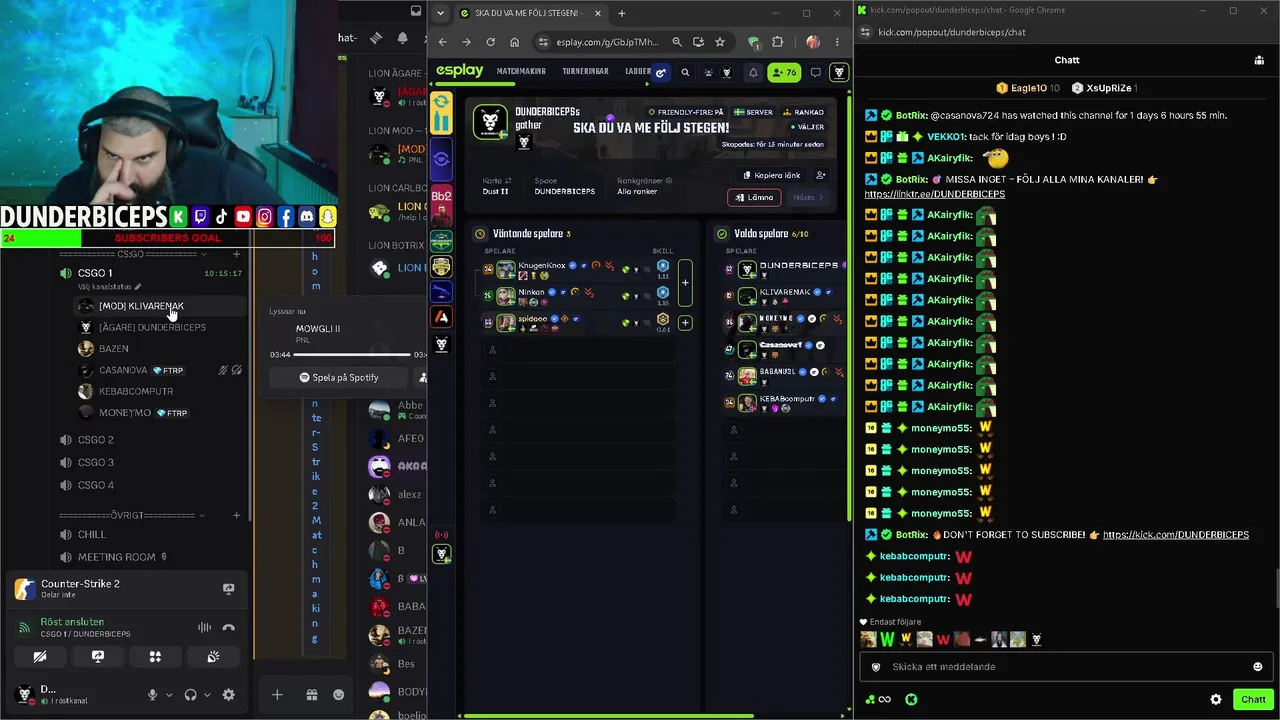Open Chrome profile avatar

pyautogui.click(x=812, y=42)
